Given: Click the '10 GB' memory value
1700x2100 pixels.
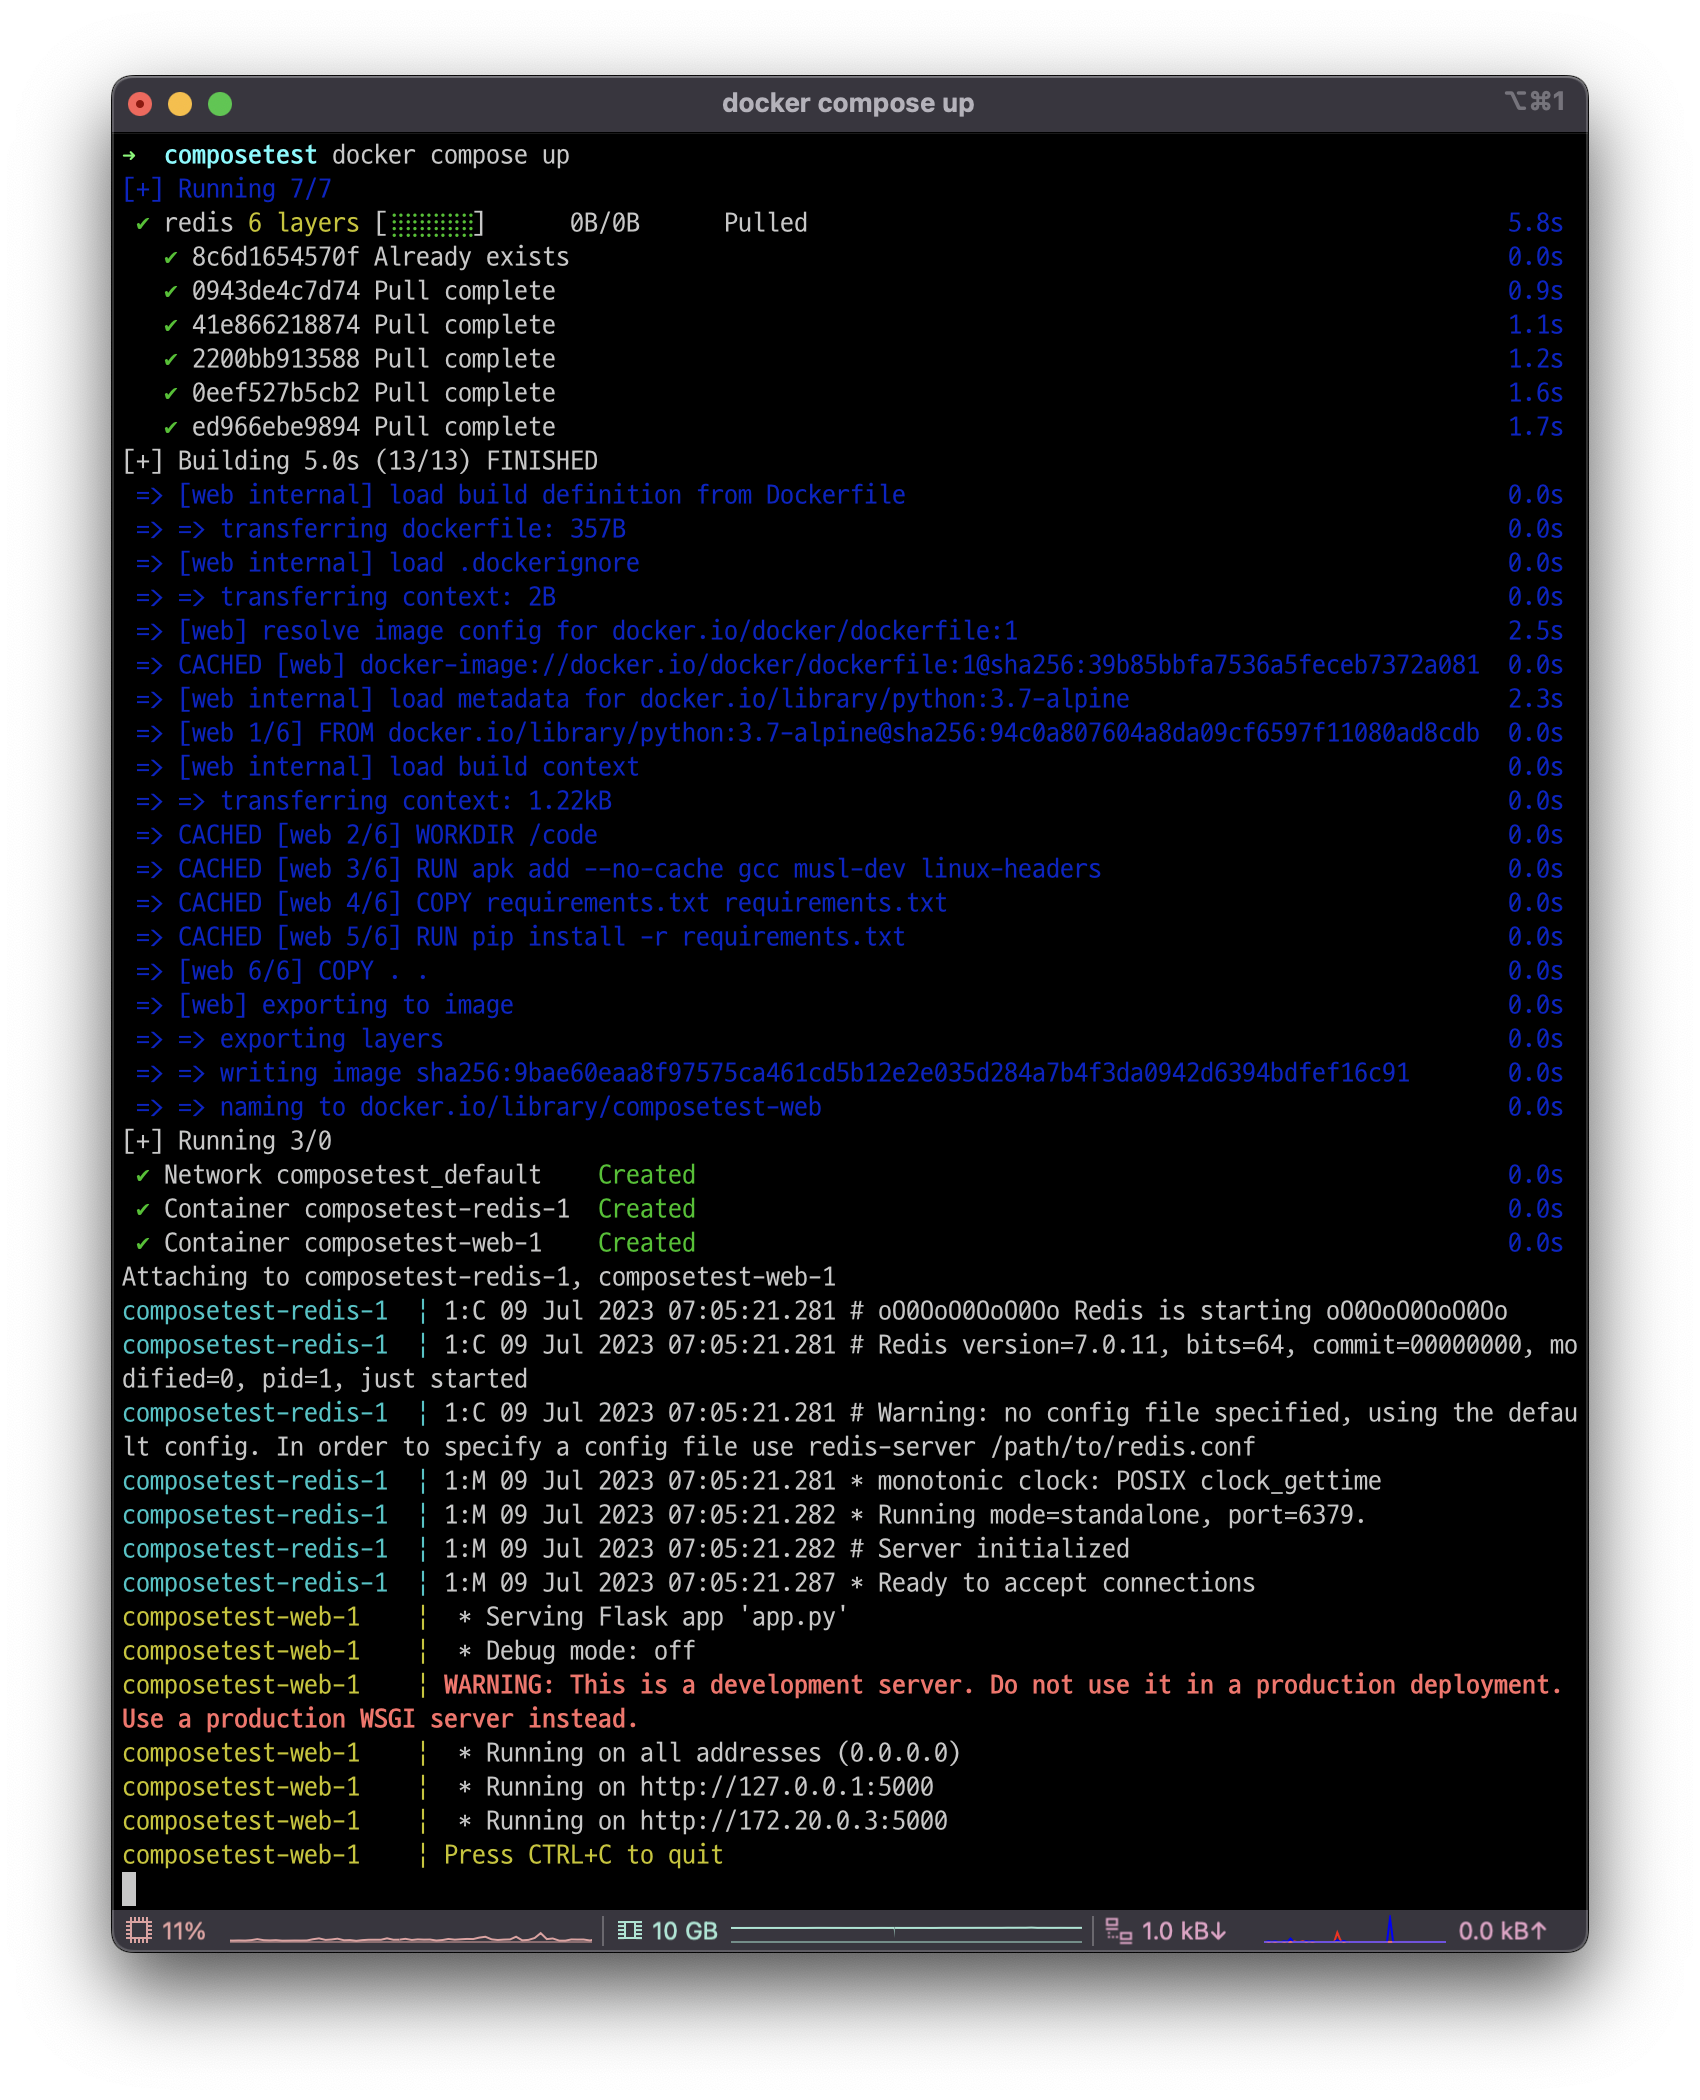Looking at the screenshot, I should [x=684, y=1930].
